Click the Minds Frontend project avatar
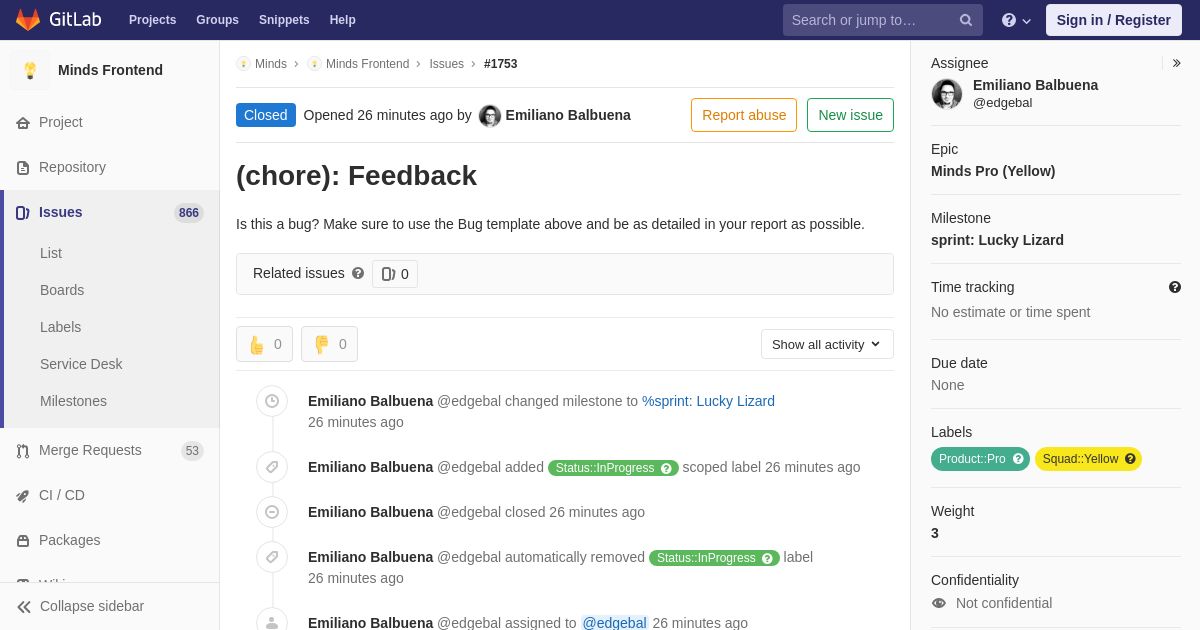This screenshot has height=630, width=1200. (x=30, y=70)
